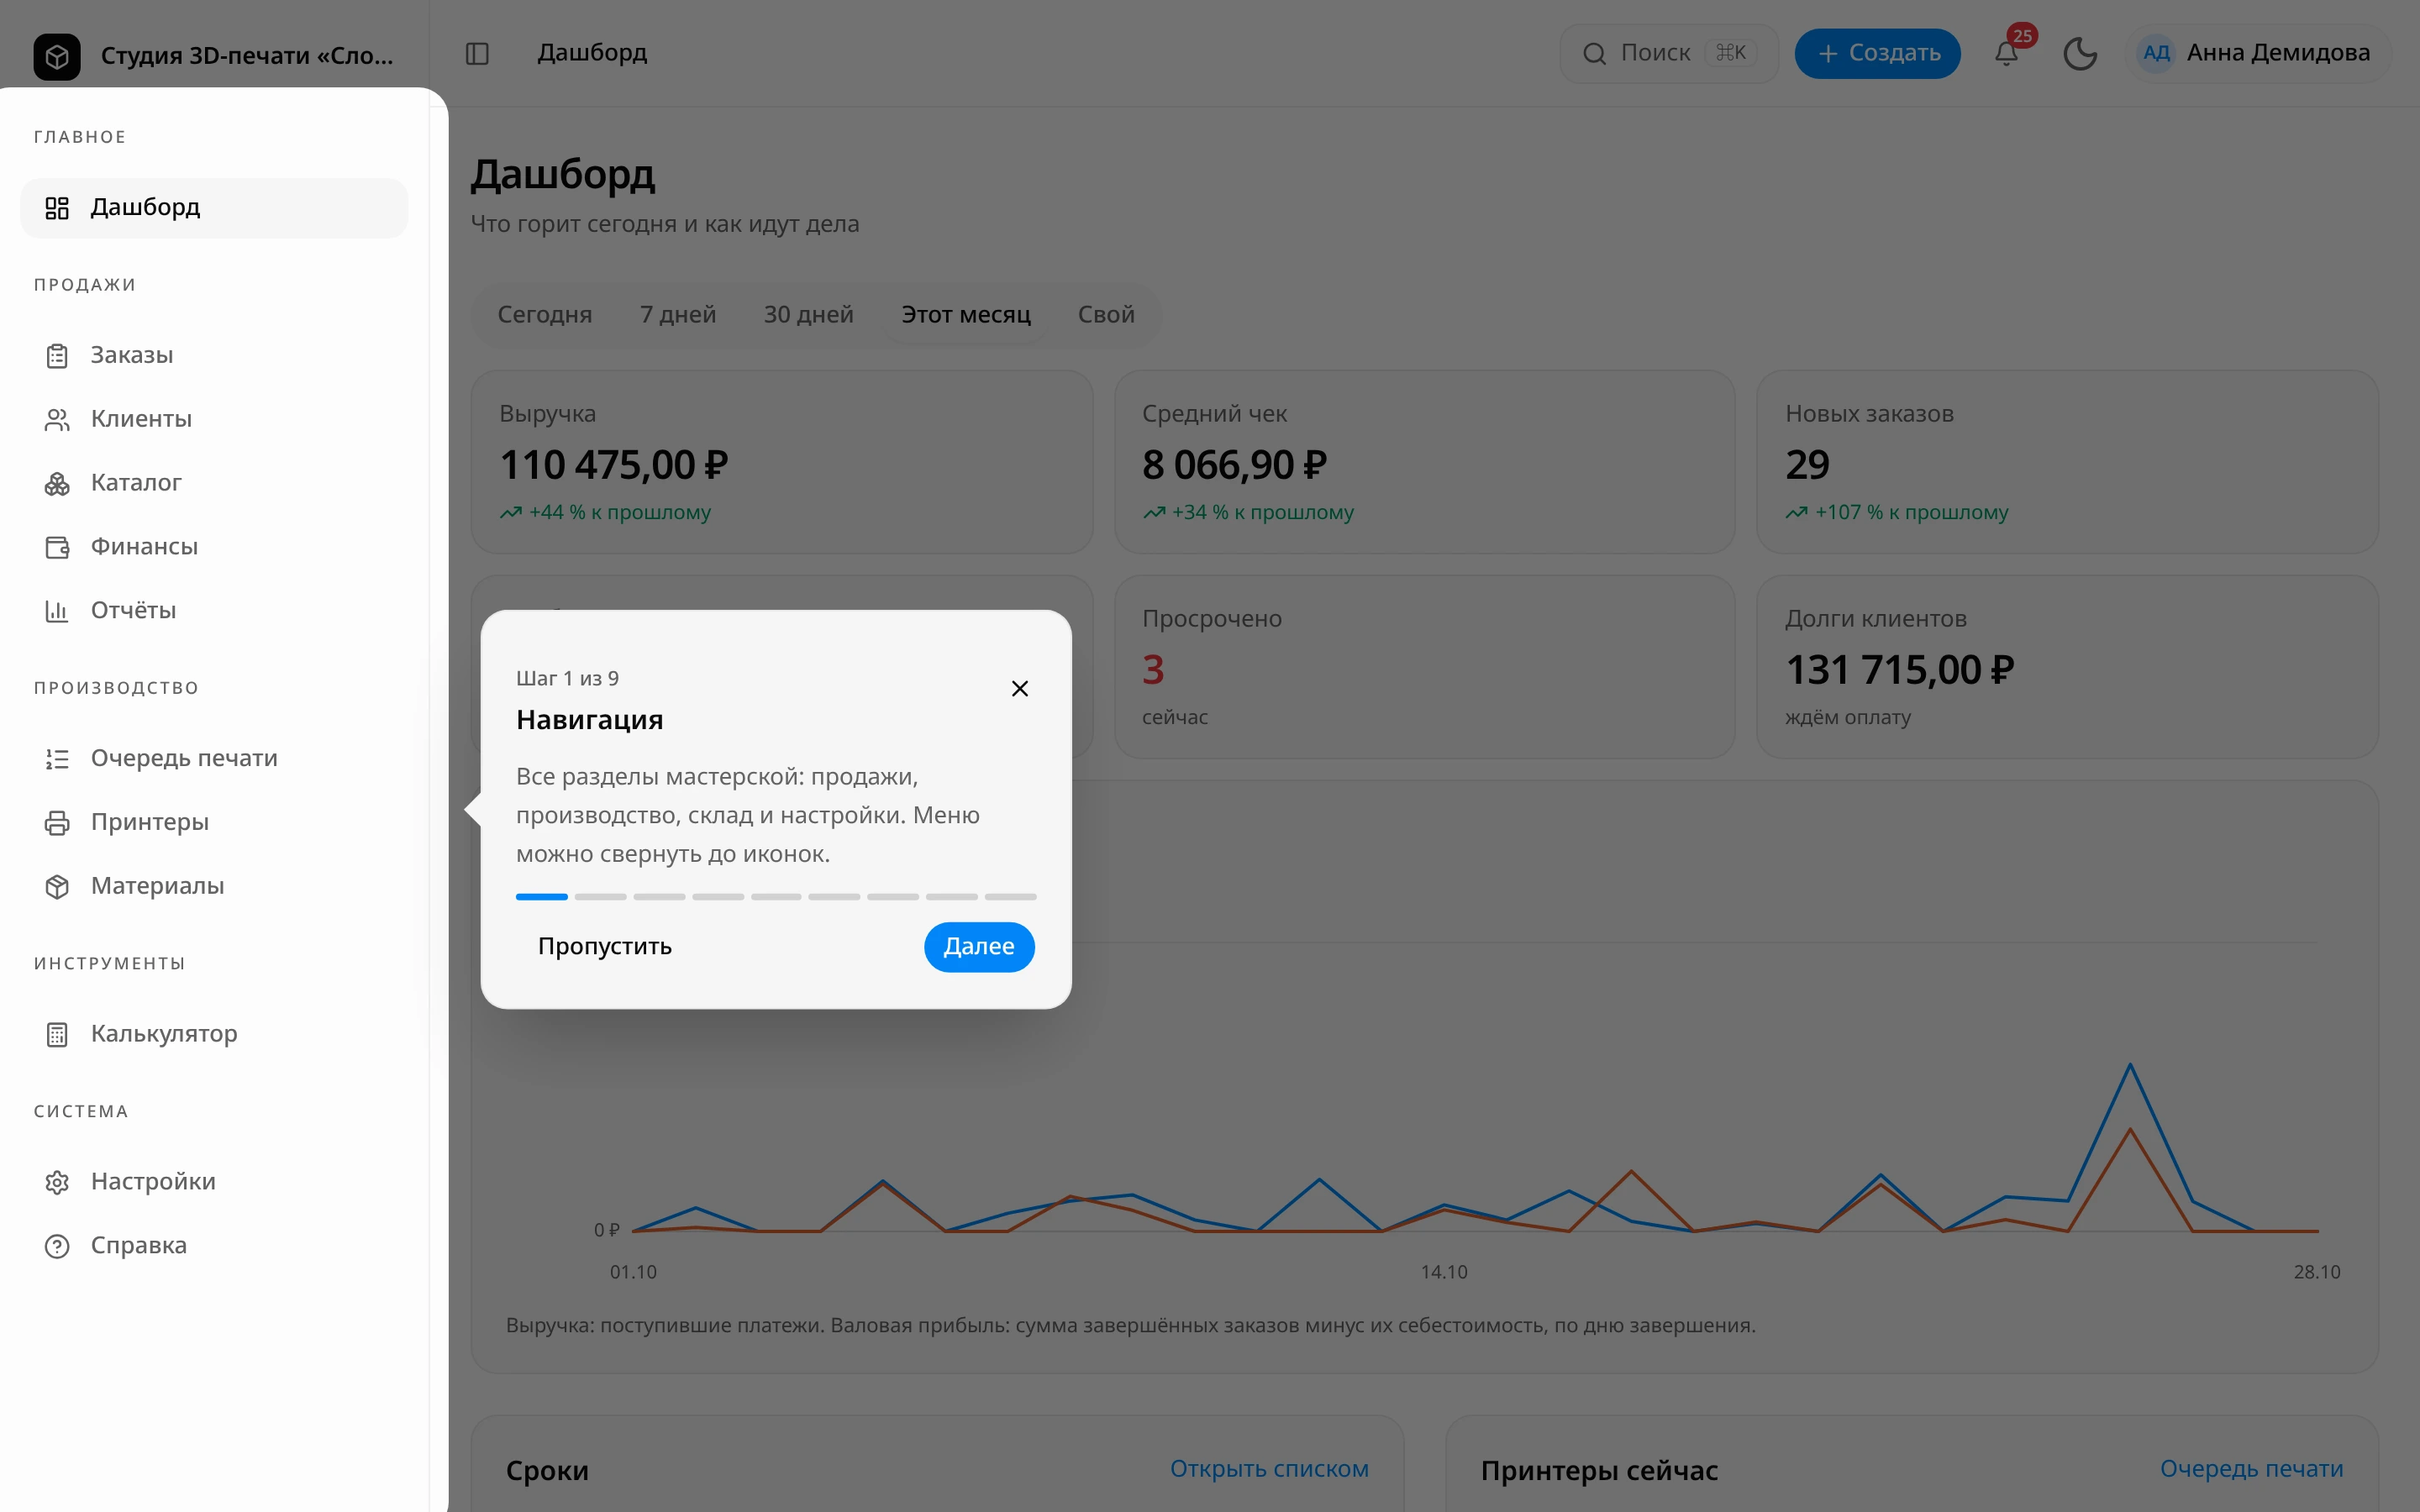2420x1512 pixels.
Task: Click Долги клиентов value 131 715,00 ₽
Action: coord(1899,670)
